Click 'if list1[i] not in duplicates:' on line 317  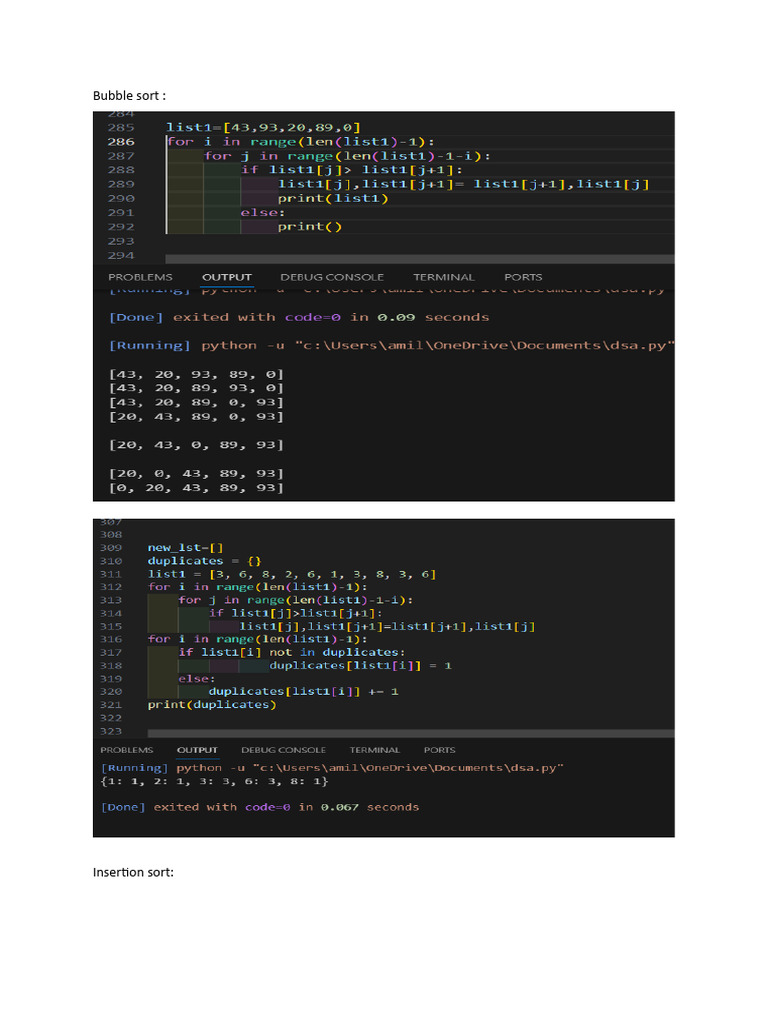pyautogui.click(x=292, y=652)
